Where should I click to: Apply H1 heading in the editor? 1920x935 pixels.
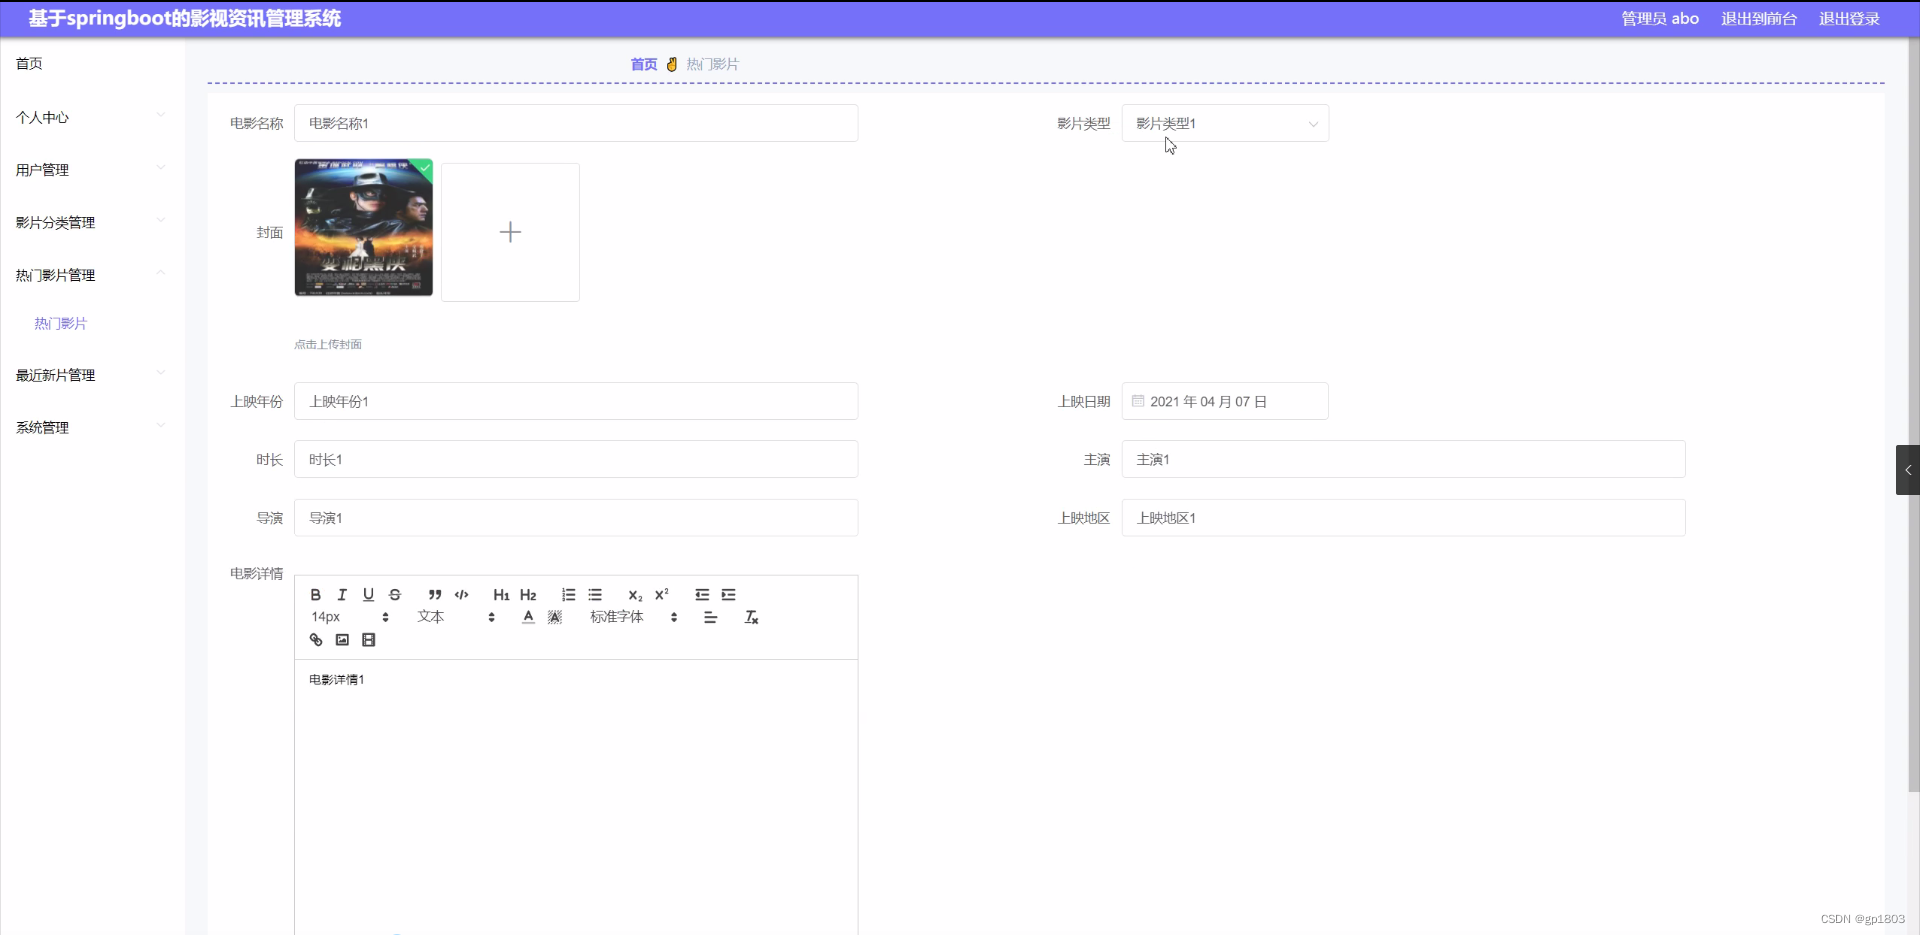coord(500,594)
